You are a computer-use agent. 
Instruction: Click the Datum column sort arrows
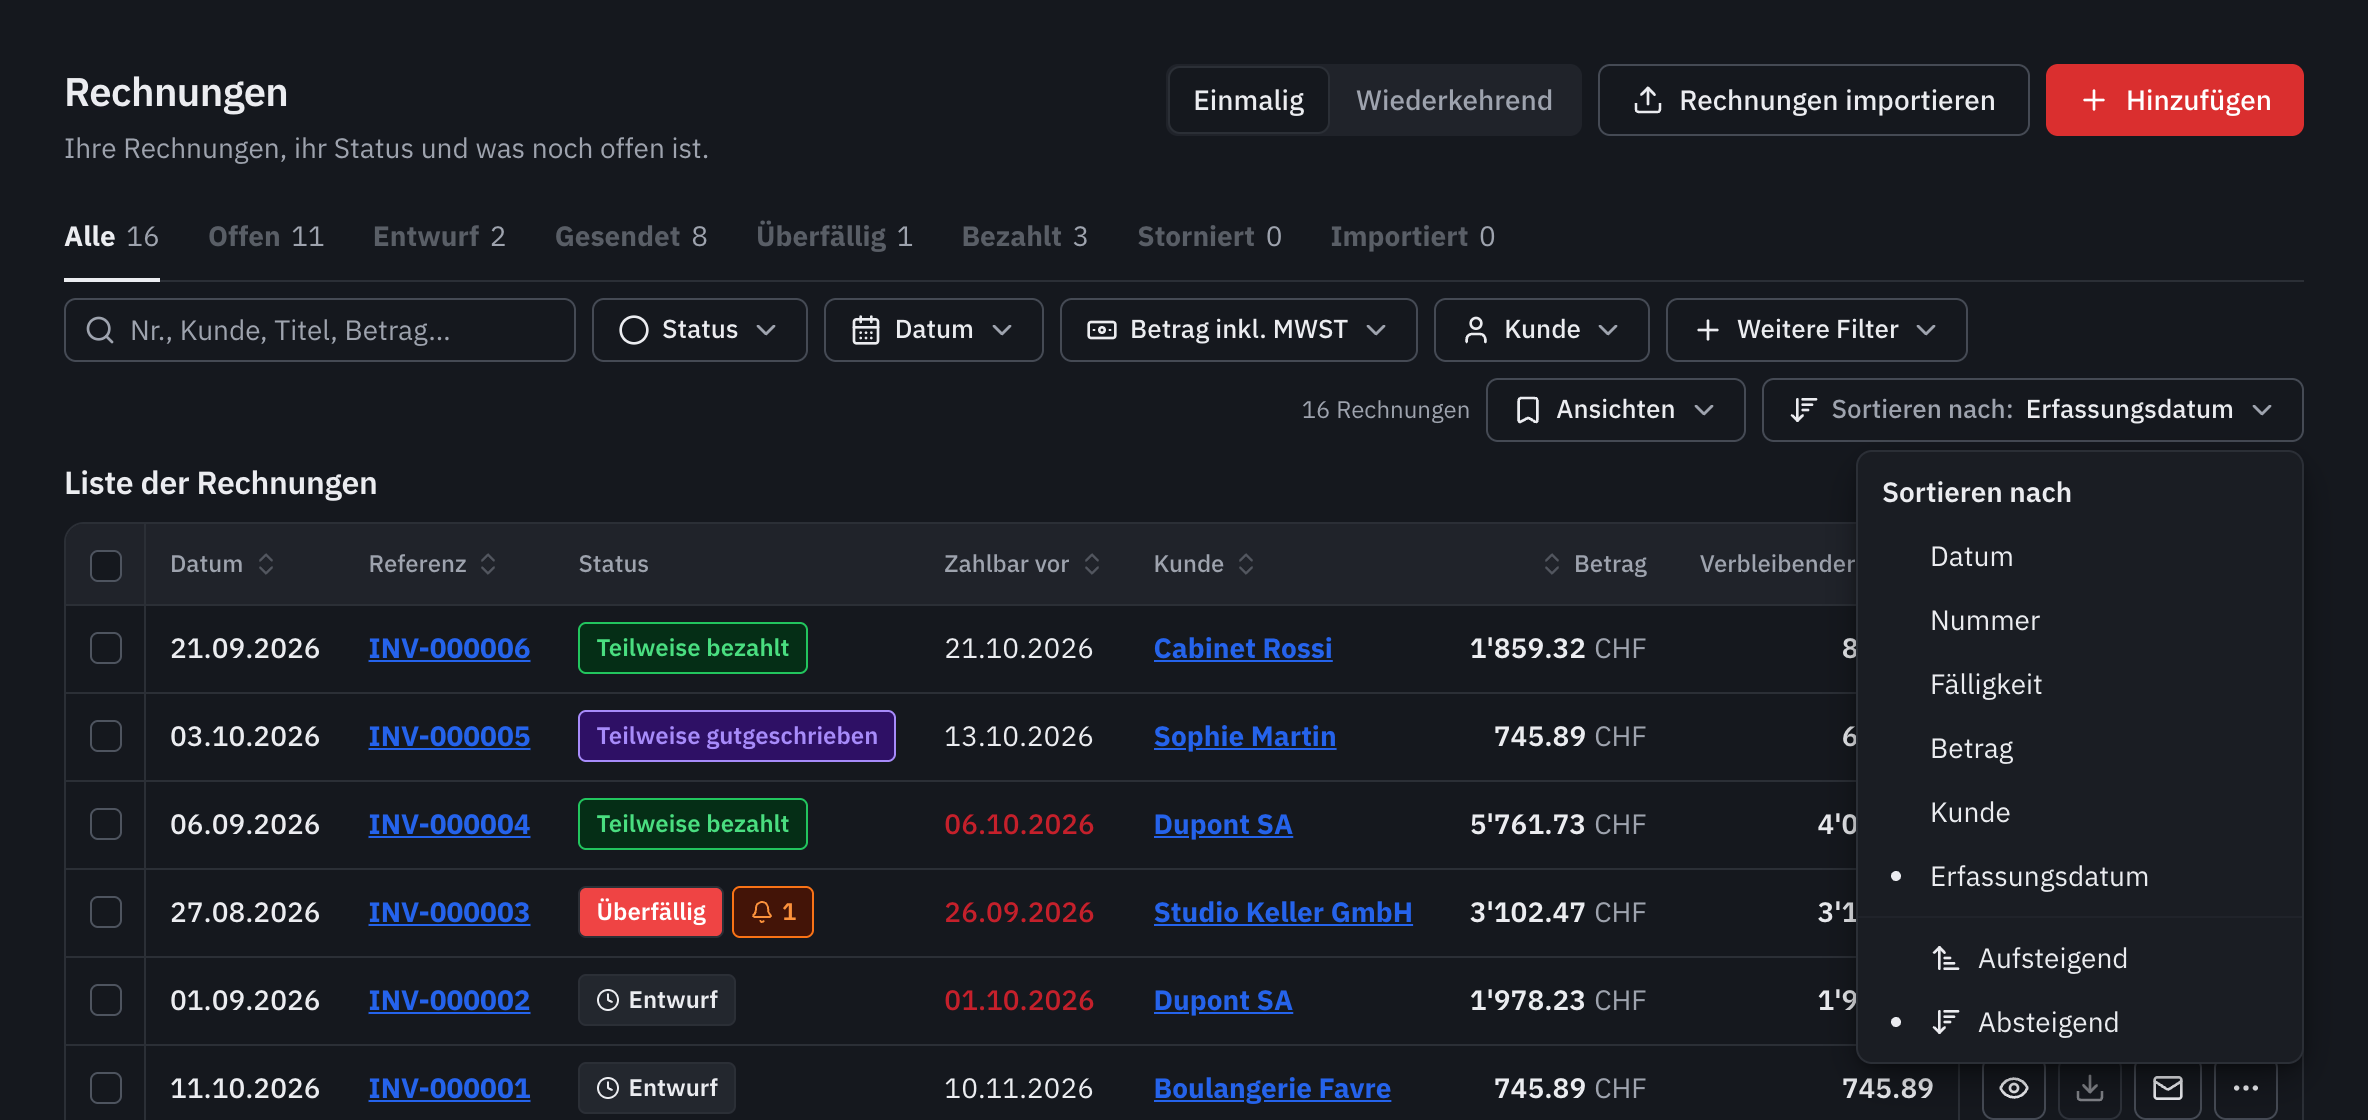point(266,564)
